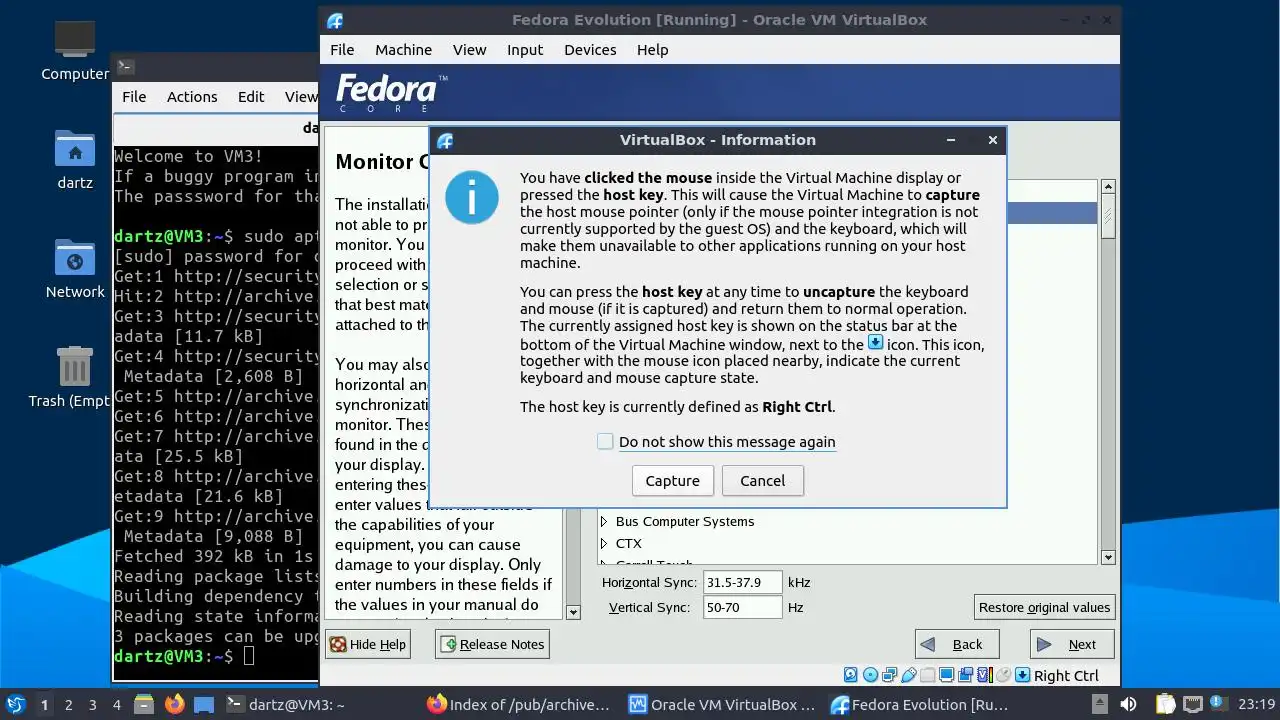1280x720 pixels.
Task: Click monitor list scrollbar up arrow
Action: (x=1108, y=187)
